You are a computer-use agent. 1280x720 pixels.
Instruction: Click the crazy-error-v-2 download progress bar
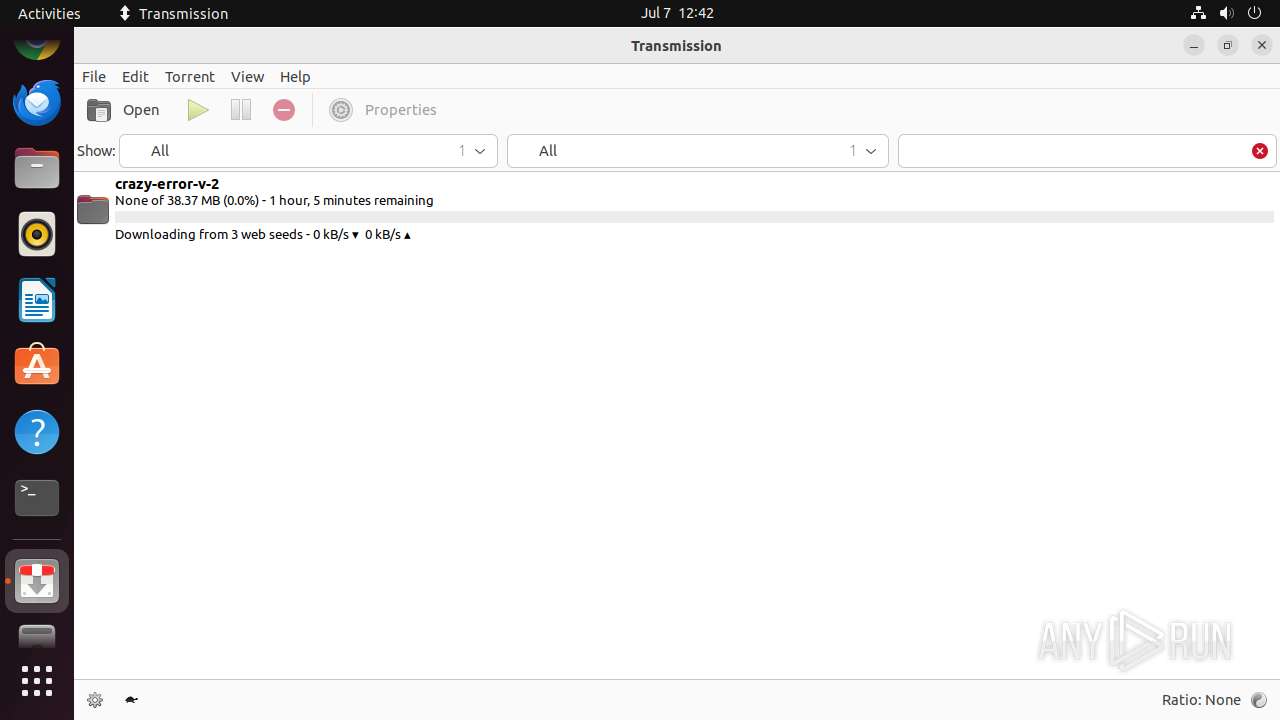coord(694,217)
